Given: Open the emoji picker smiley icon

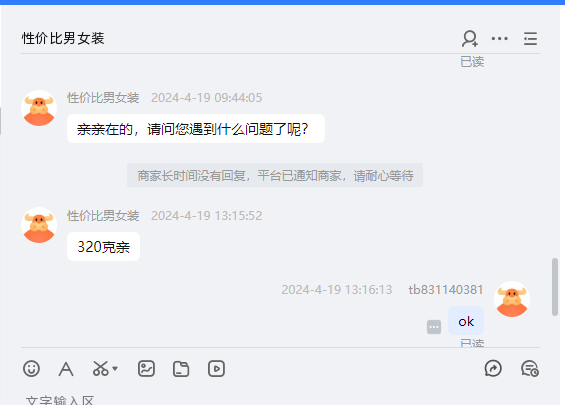Looking at the screenshot, I should tap(31, 369).
